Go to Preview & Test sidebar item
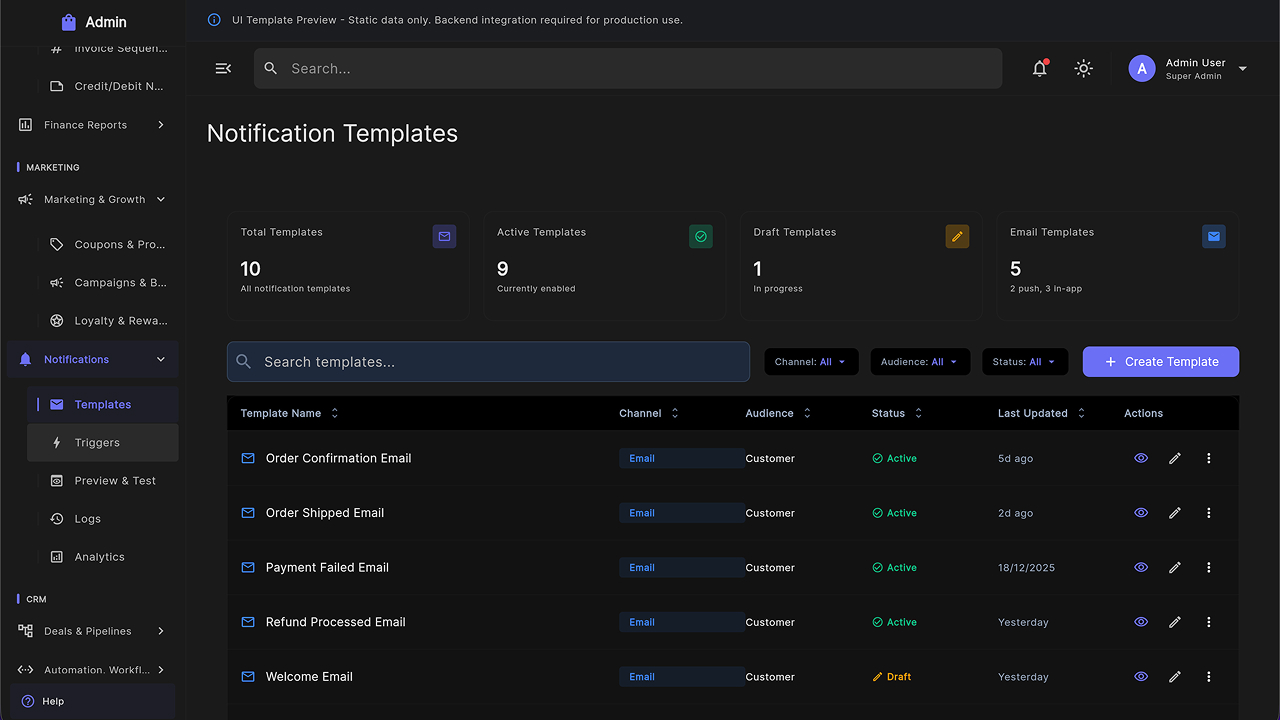Viewport: 1280px width, 720px height. click(x=115, y=481)
